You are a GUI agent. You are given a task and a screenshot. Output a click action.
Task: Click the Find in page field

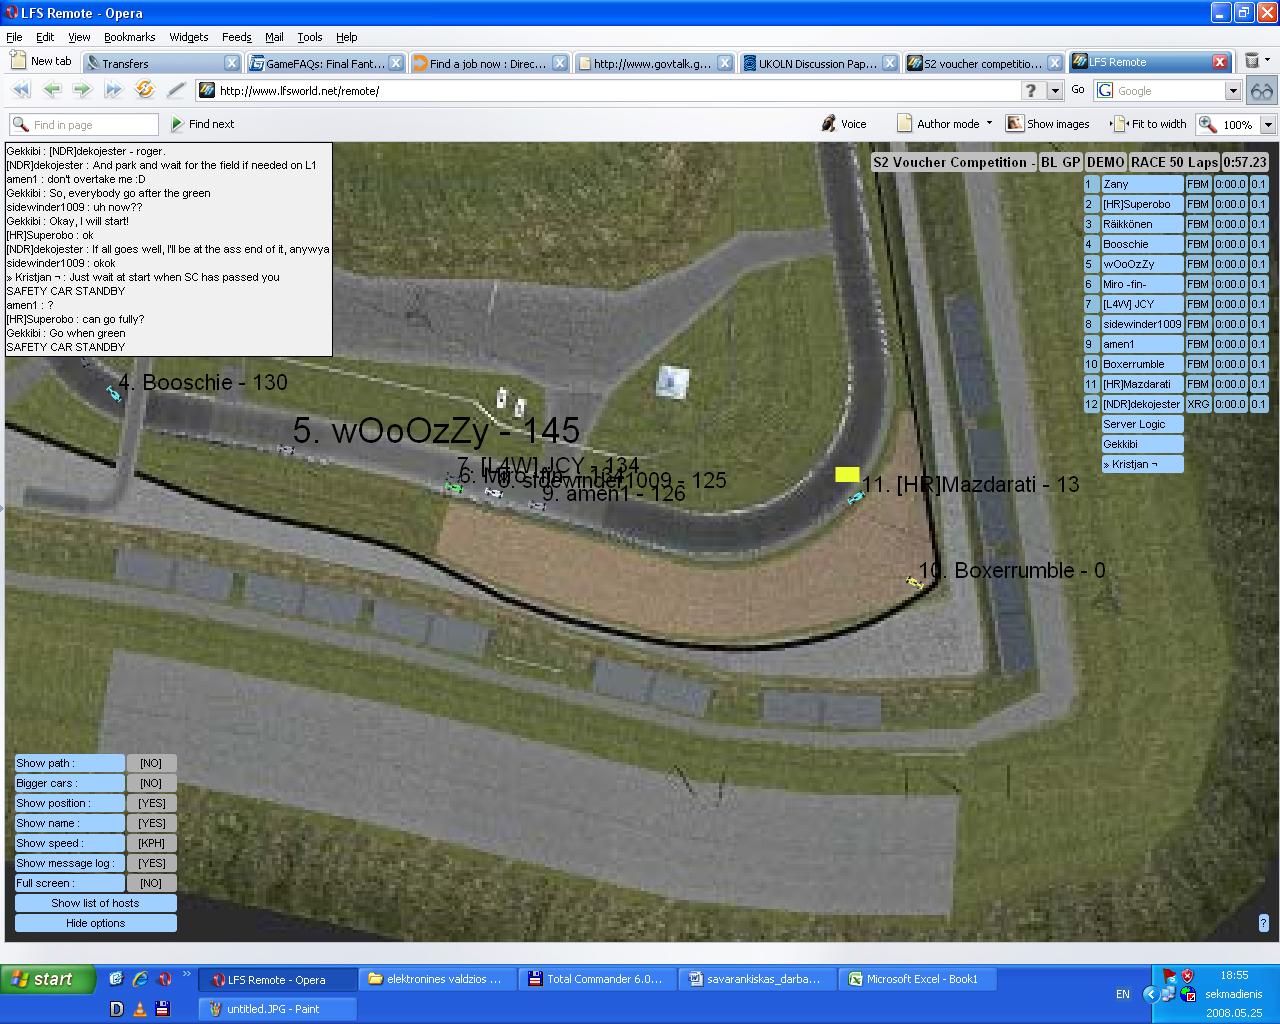pyautogui.click(x=84, y=125)
